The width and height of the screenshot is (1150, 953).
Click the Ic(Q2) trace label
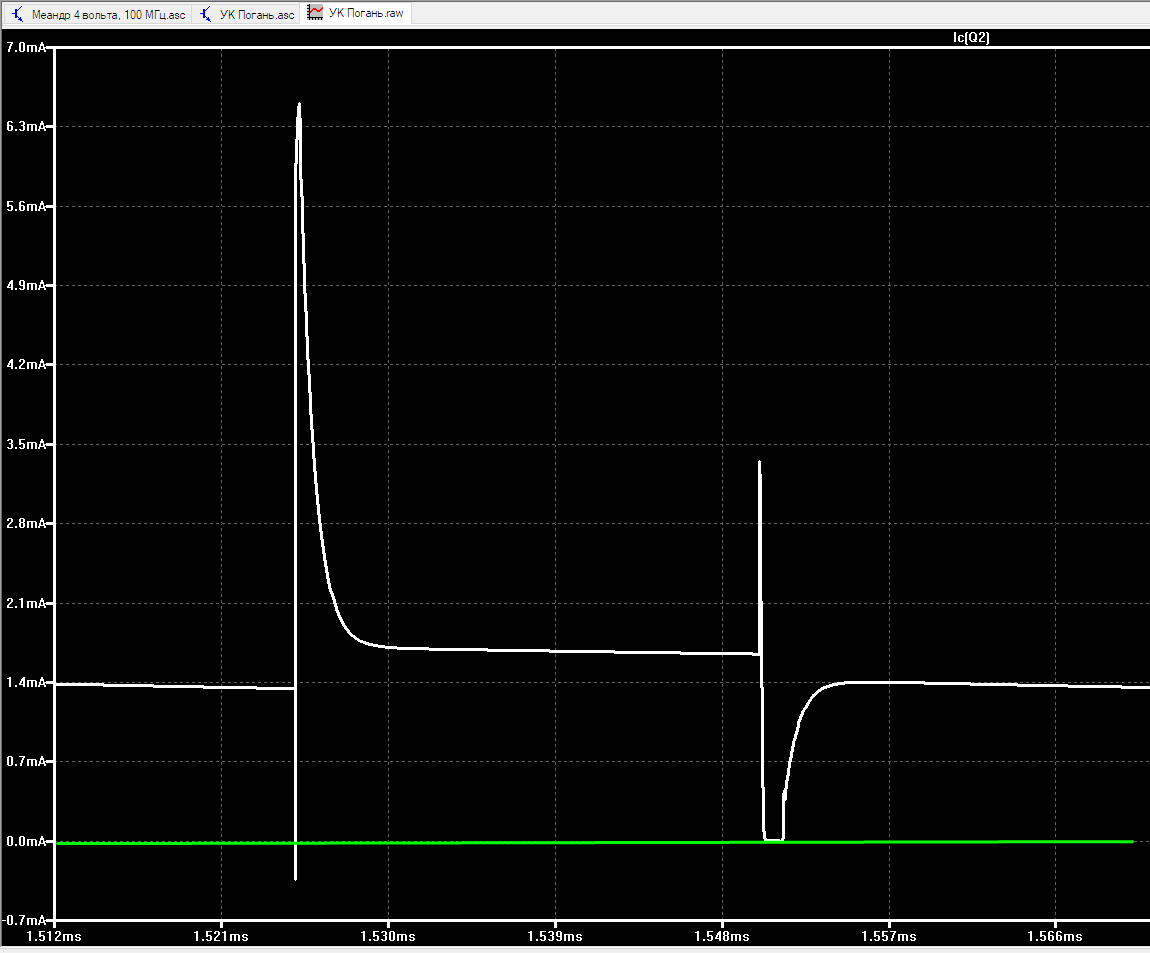[x=971, y=37]
